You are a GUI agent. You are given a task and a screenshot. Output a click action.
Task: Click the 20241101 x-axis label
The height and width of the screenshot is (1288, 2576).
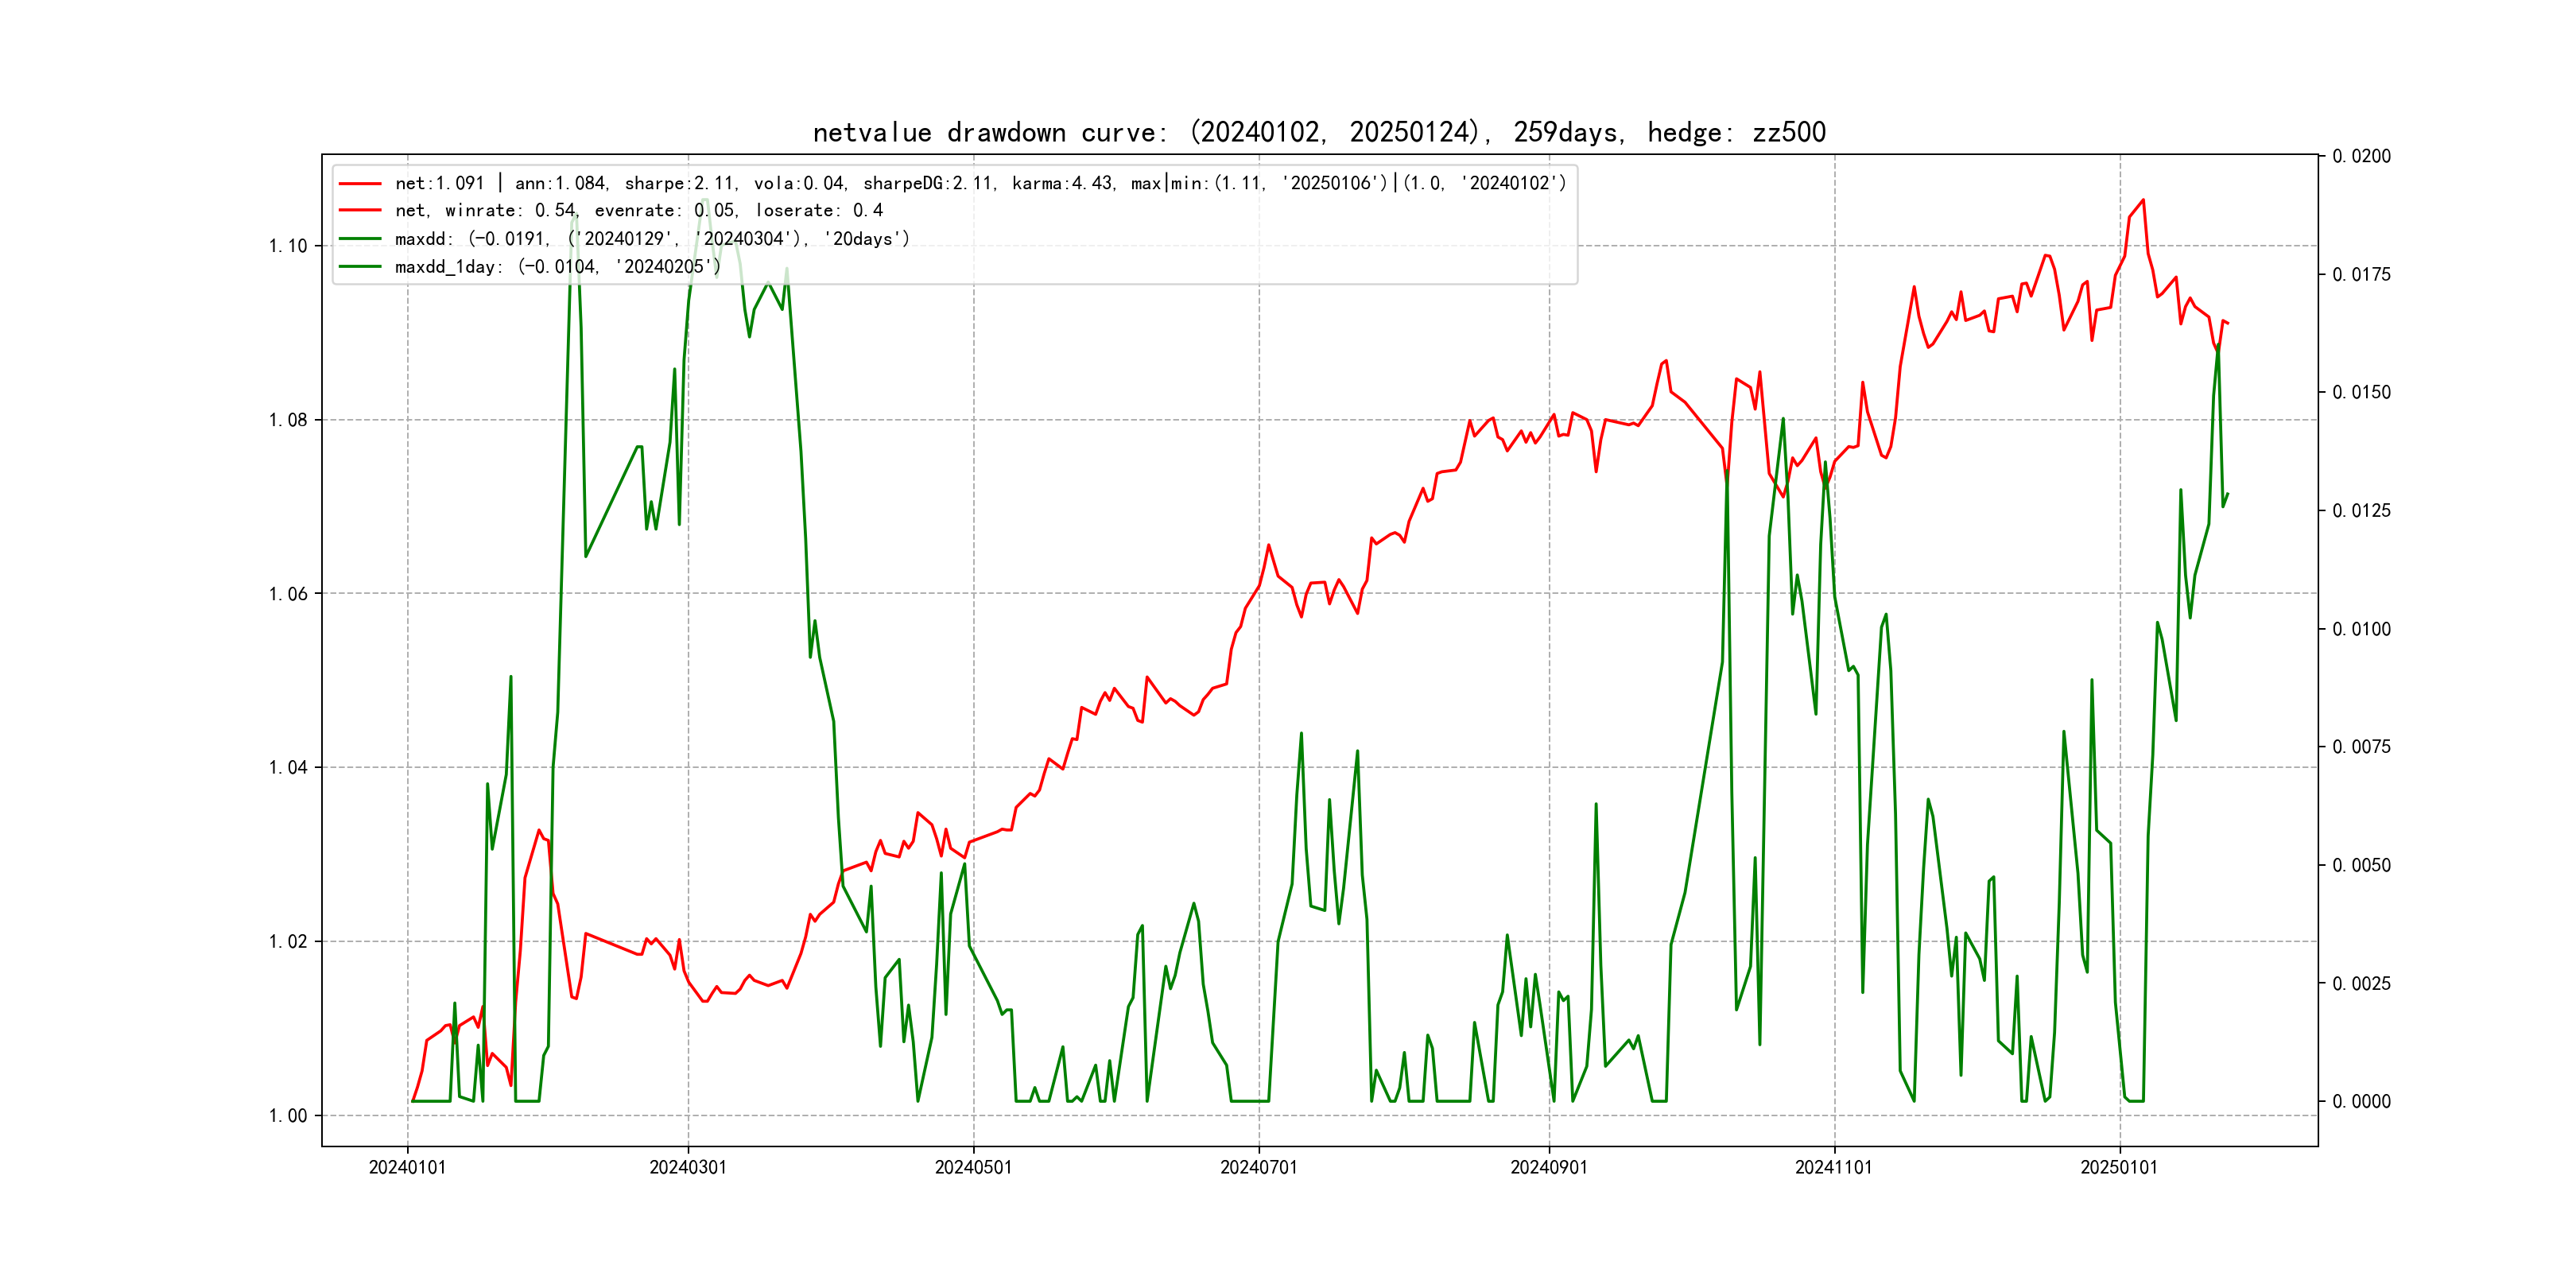(1833, 1167)
